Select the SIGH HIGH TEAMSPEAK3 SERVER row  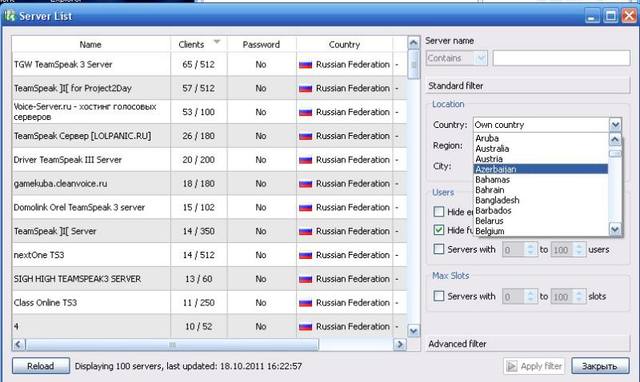(x=210, y=279)
